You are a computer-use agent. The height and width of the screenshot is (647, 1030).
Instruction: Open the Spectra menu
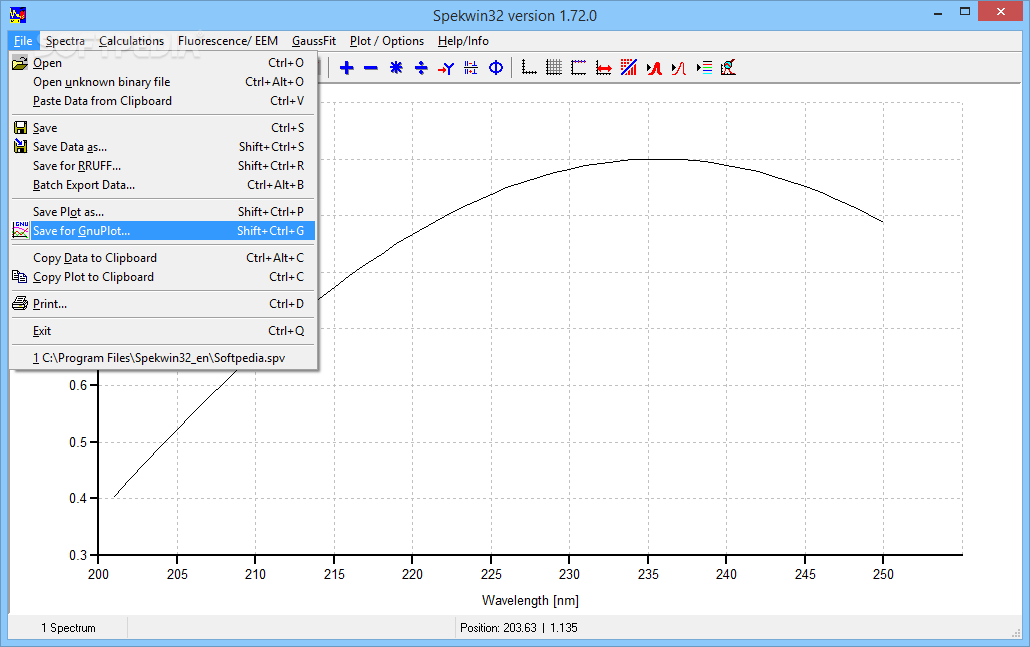[65, 41]
